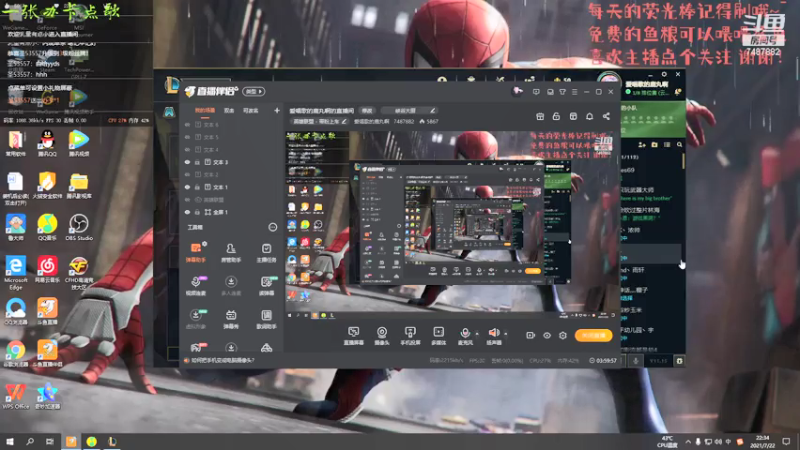Add a 多媒体 media source
Viewport: 800px width, 450px height.
click(x=438, y=336)
